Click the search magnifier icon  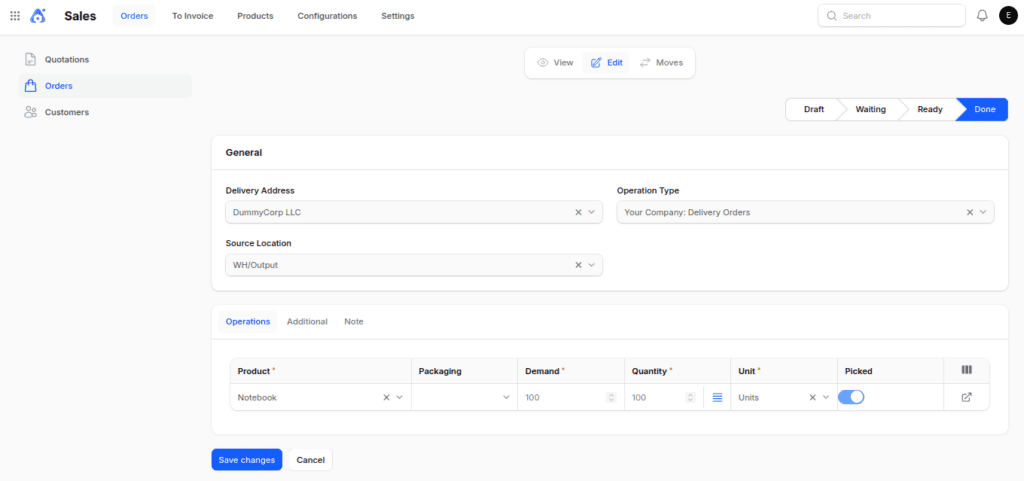[x=831, y=16]
